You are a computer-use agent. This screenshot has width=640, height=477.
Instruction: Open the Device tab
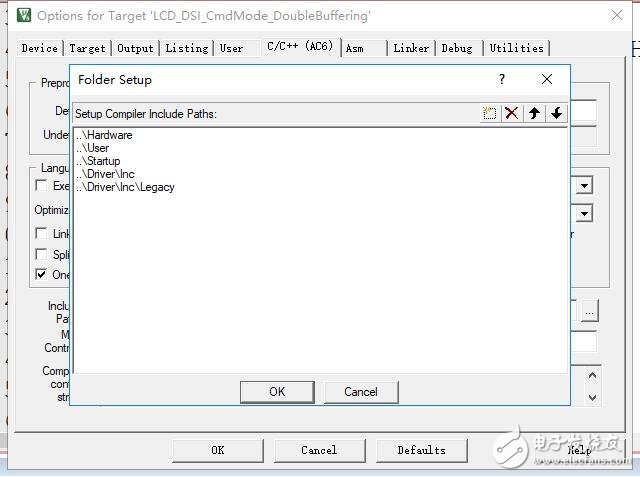(40, 48)
